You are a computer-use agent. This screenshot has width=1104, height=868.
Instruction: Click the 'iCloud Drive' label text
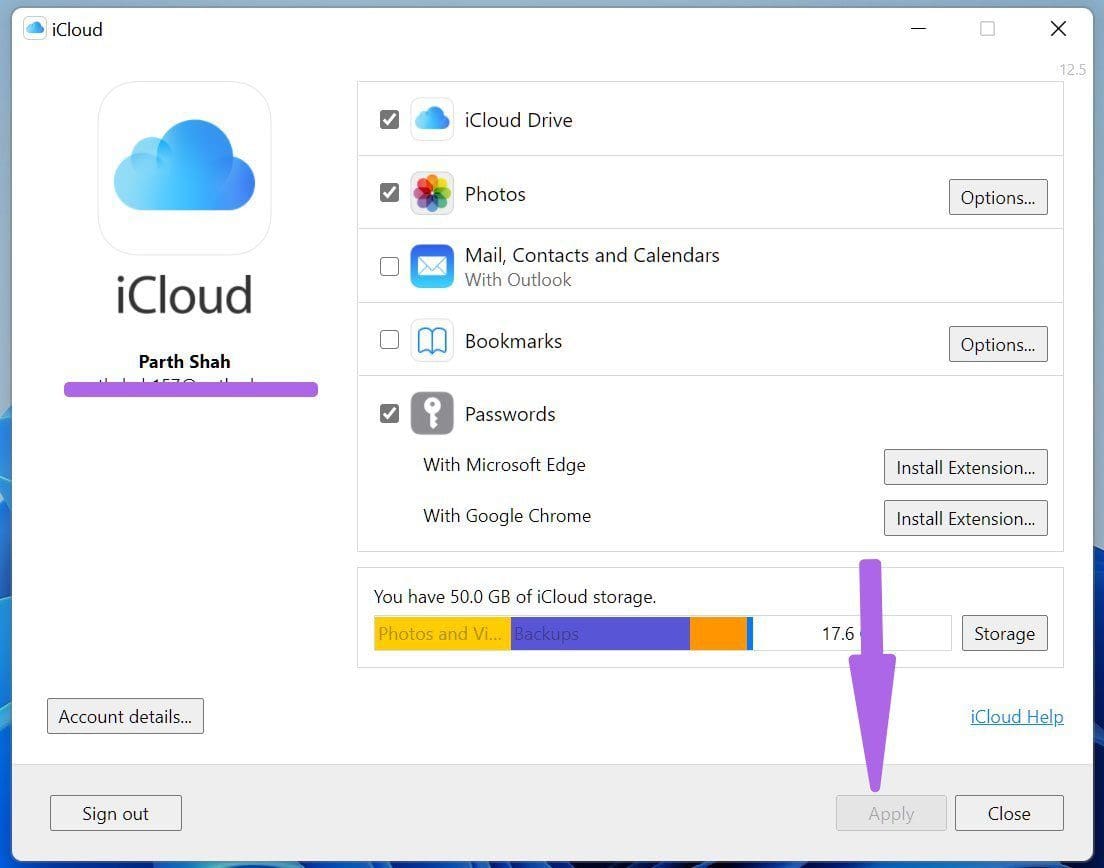pos(519,120)
